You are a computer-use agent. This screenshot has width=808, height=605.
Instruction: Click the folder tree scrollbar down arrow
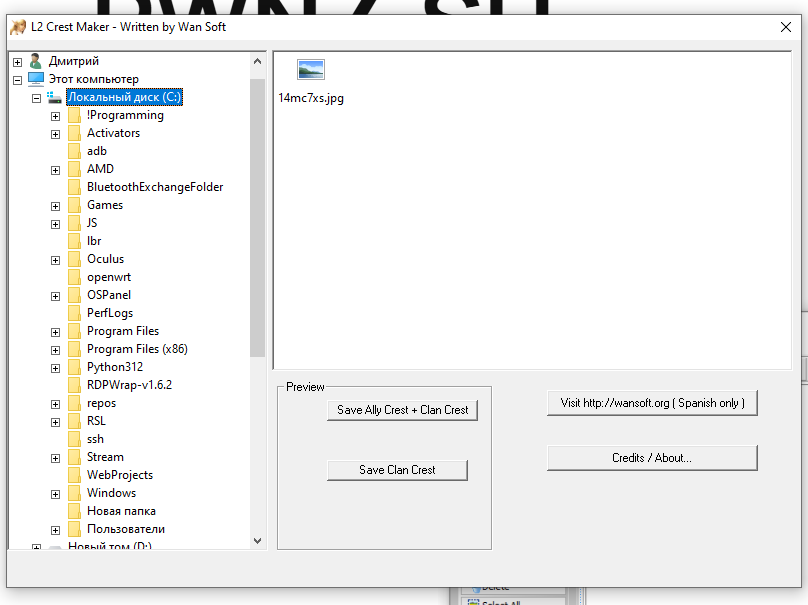coord(257,540)
